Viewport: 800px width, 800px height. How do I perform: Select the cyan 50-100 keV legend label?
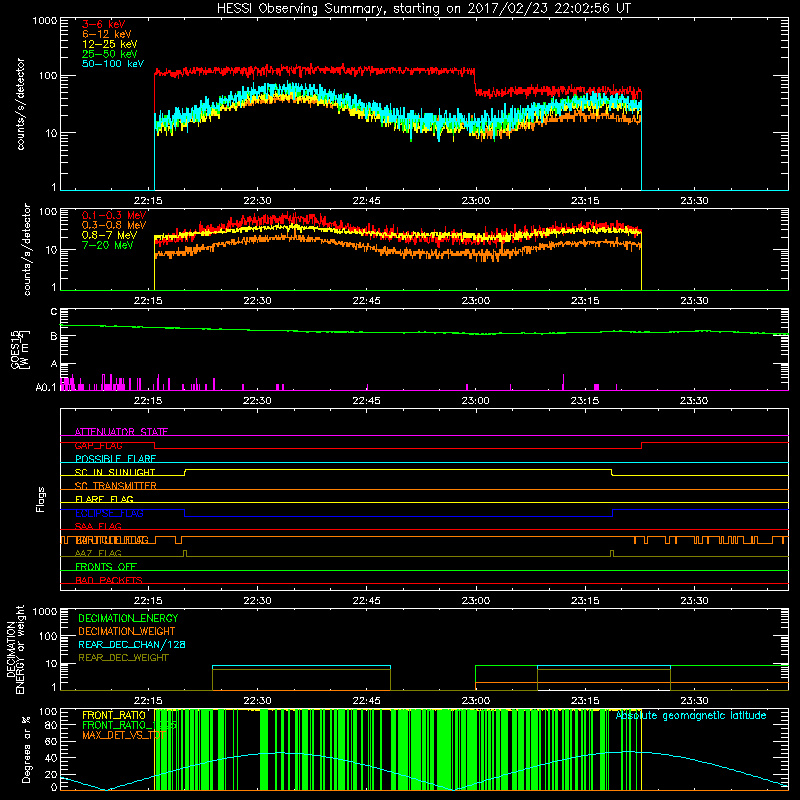click(x=113, y=64)
